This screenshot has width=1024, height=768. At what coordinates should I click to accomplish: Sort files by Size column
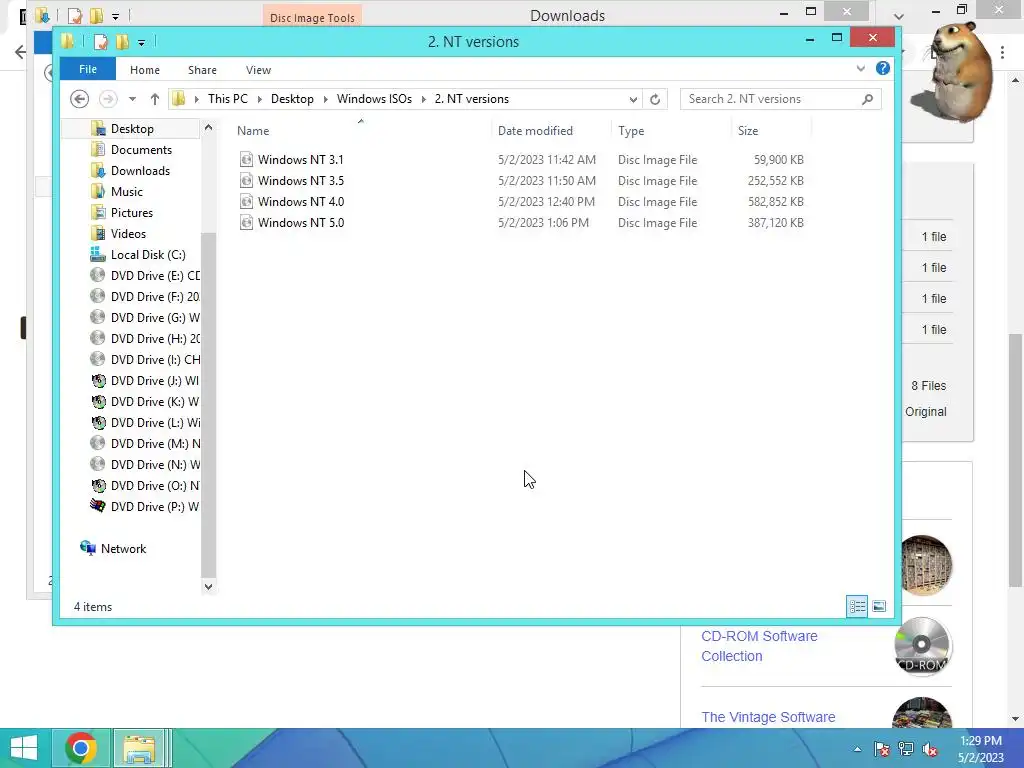click(x=748, y=131)
